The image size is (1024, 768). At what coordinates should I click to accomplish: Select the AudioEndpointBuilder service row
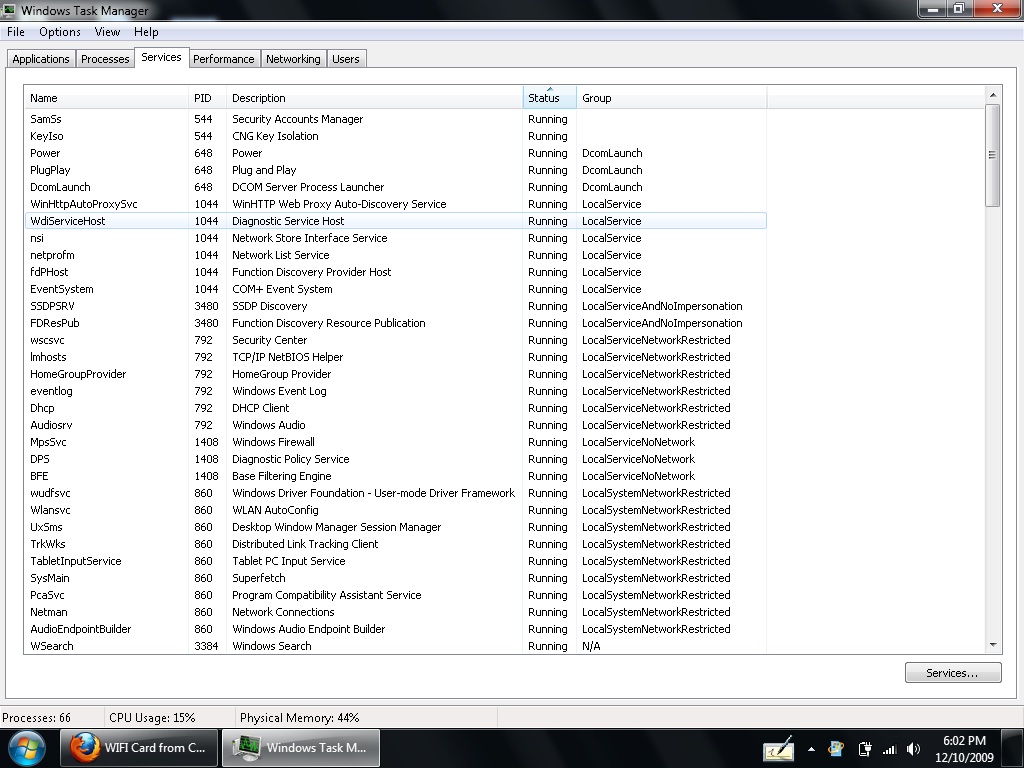pos(395,628)
